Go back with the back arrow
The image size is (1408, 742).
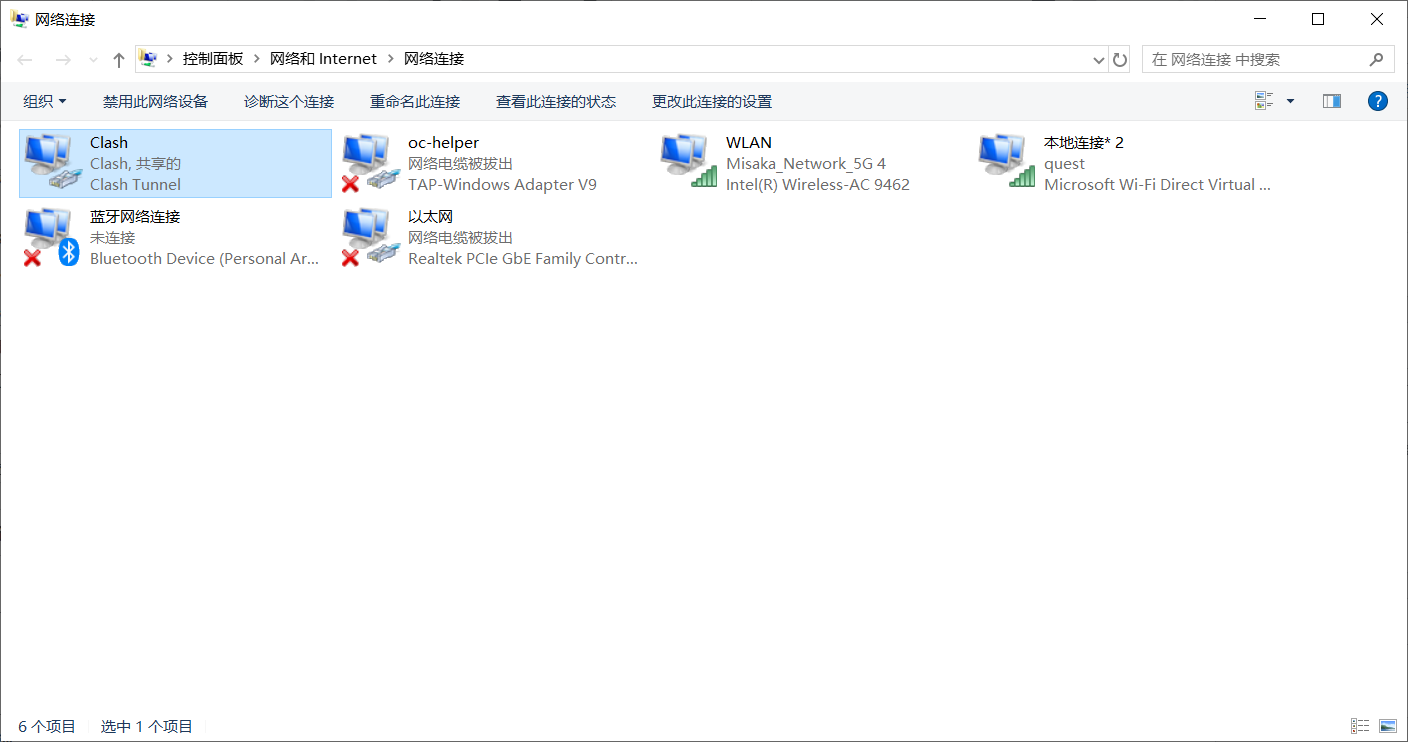[25, 60]
